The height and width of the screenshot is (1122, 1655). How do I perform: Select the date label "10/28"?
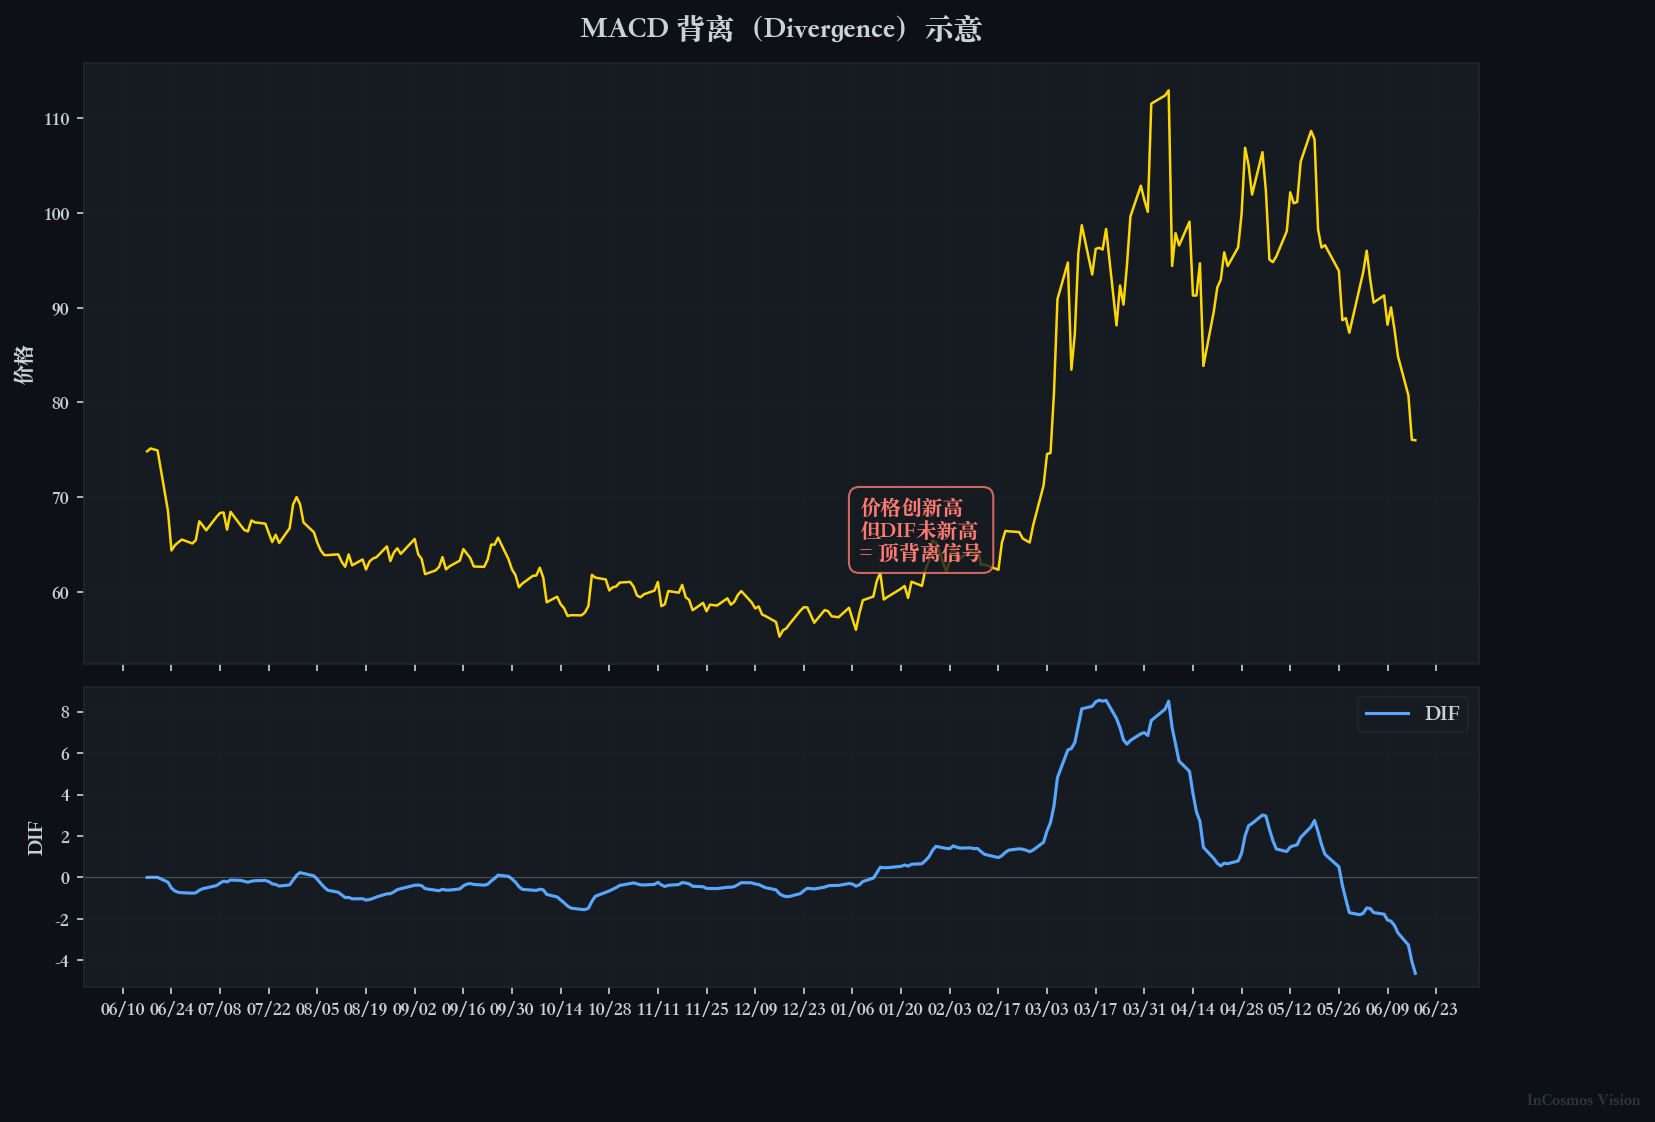tap(610, 1009)
